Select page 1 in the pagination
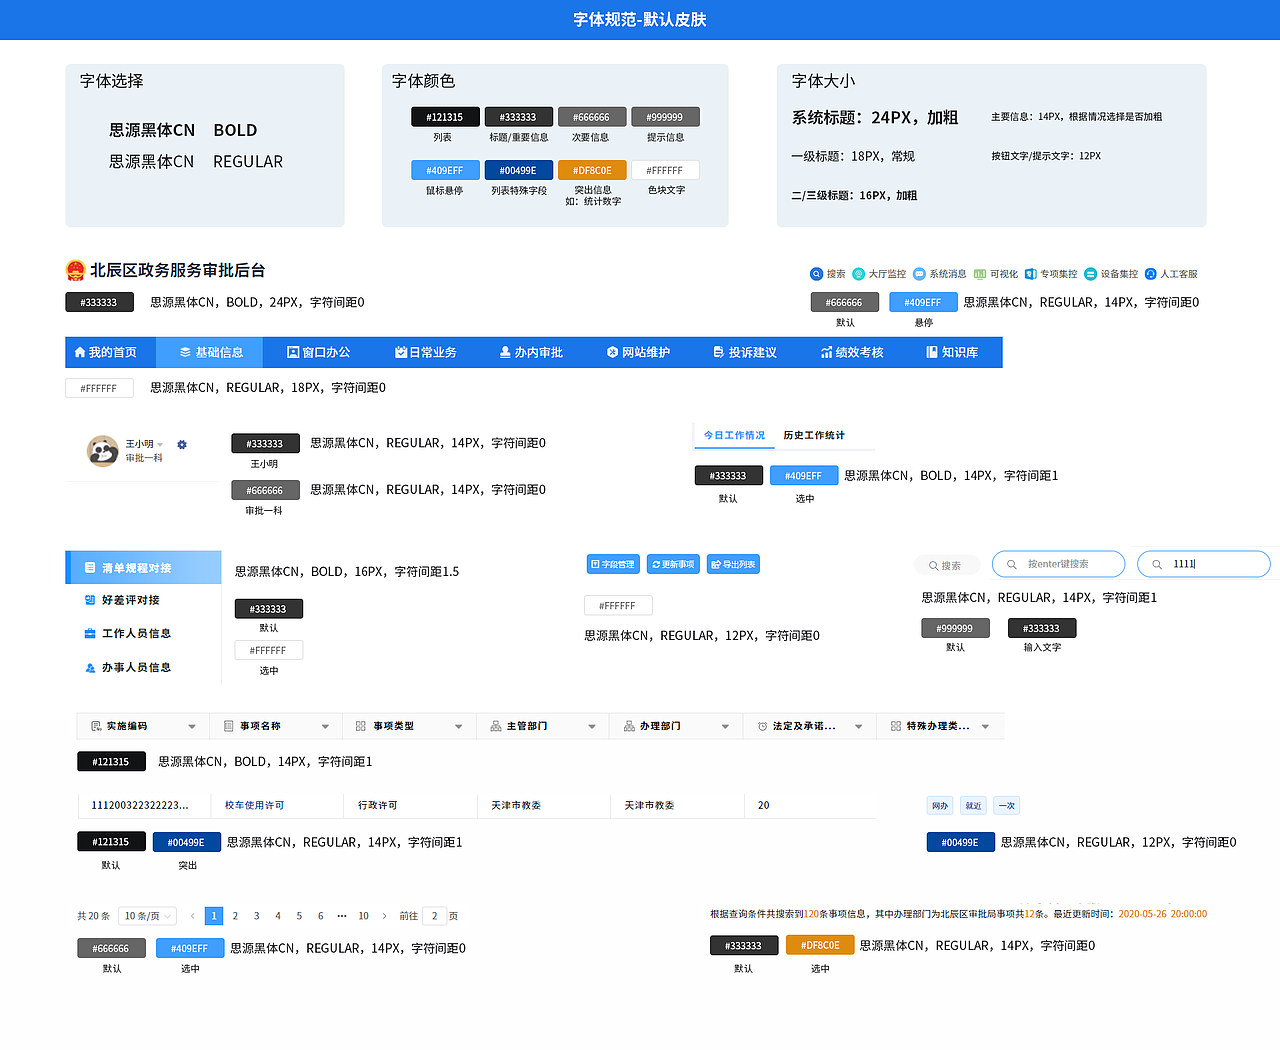Viewport: 1280px width, 1050px height. click(214, 916)
